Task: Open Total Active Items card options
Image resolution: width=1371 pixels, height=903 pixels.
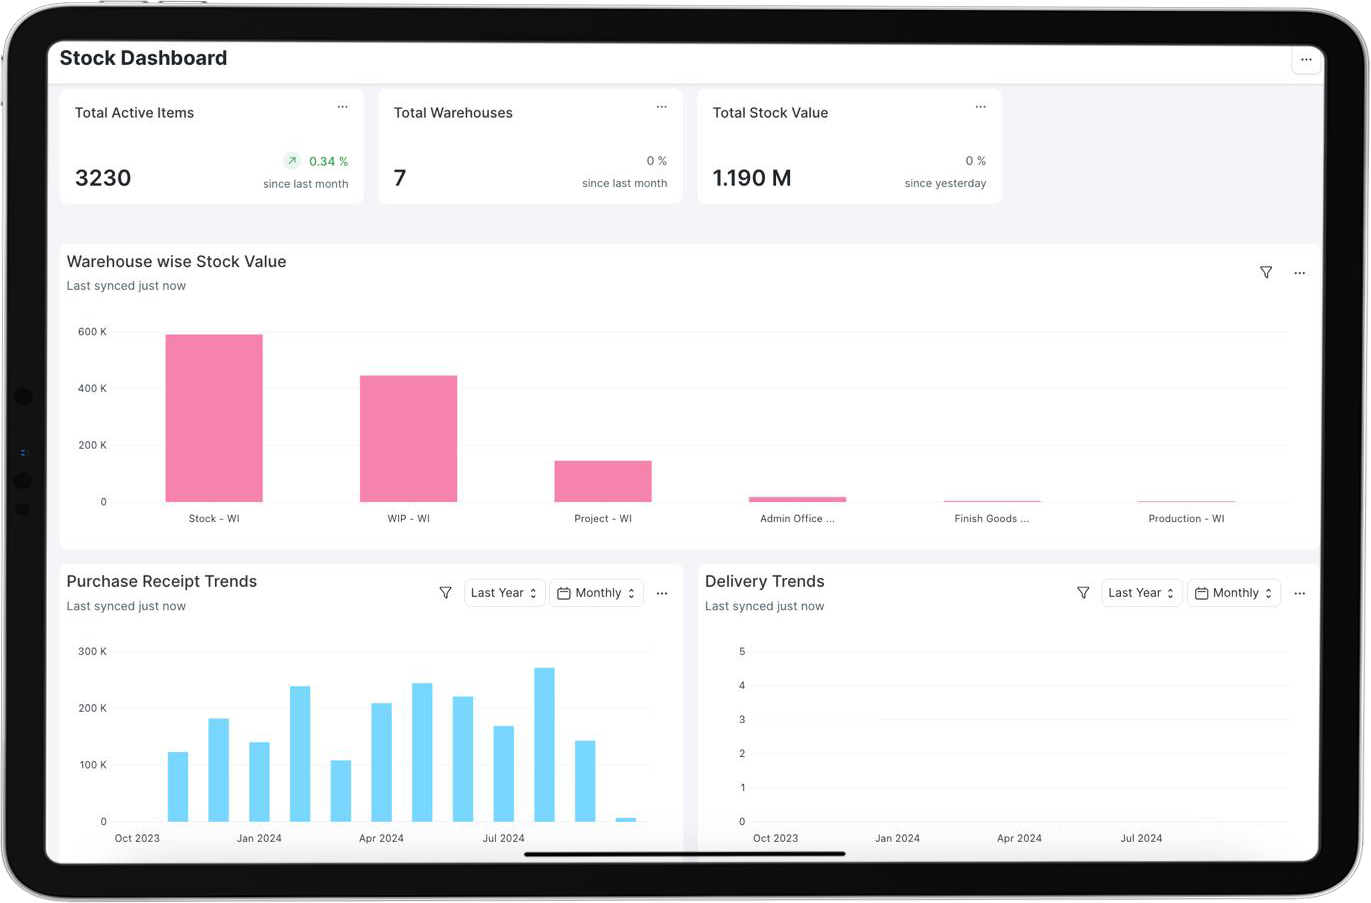Action: [342, 107]
